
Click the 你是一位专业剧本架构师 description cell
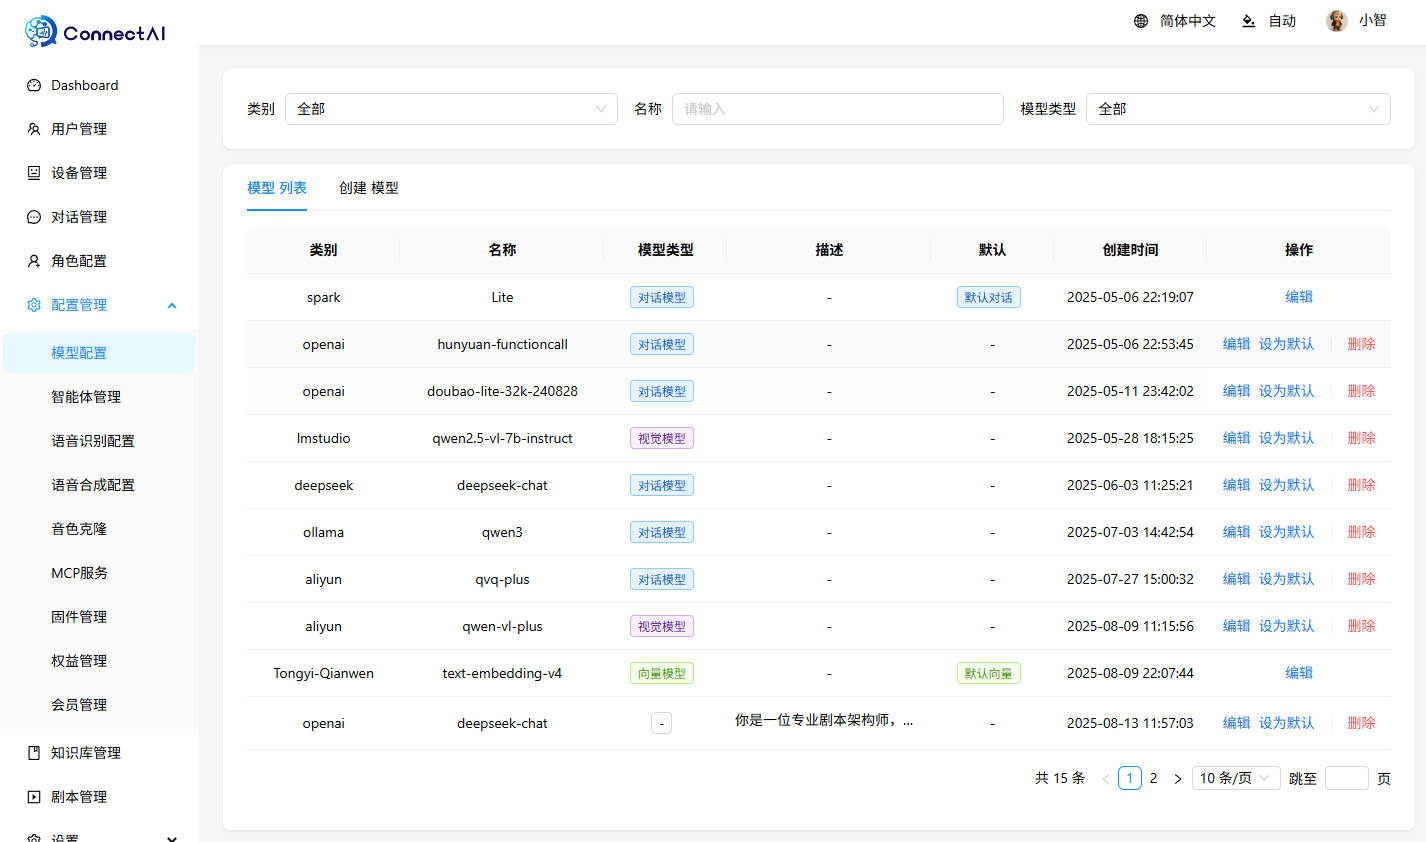[x=824, y=720]
